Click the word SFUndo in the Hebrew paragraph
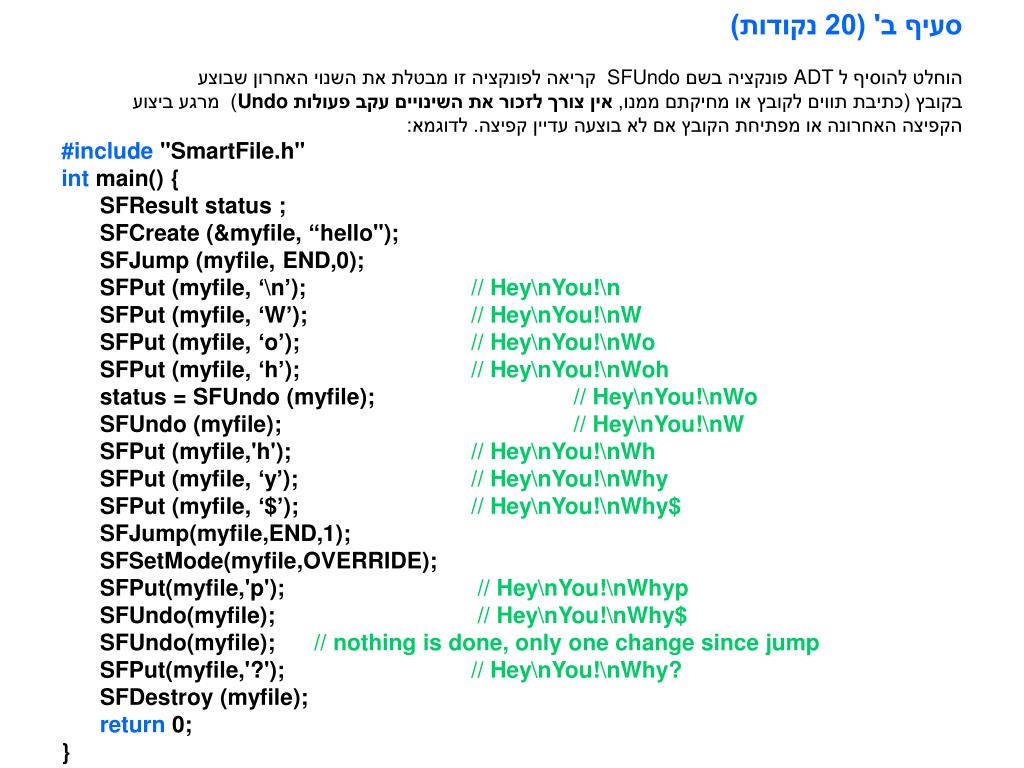Screen dimensions: 1024x768 [x=643, y=78]
